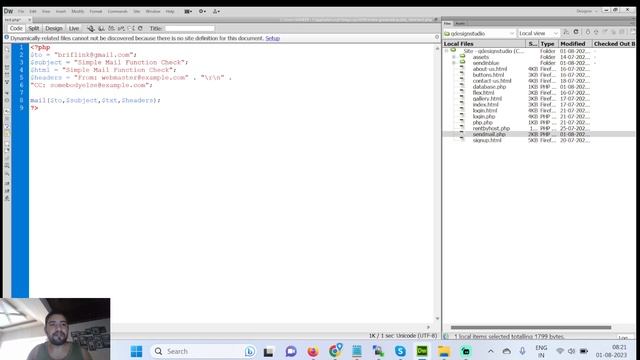This screenshot has width=640, height=360.
Task: Open the Site menu
Action: coord(136,11)
